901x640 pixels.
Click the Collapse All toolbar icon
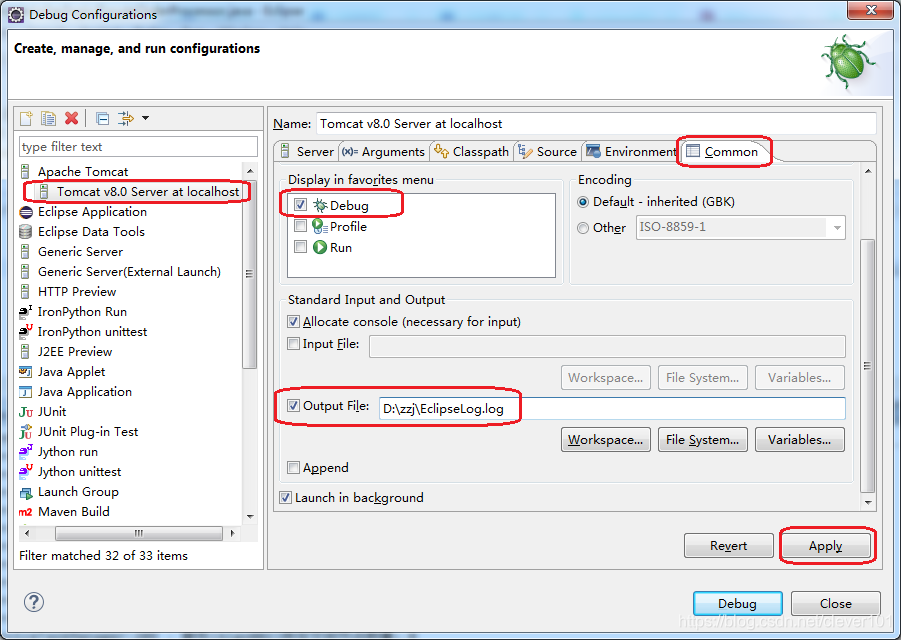[x=102, y=119]
